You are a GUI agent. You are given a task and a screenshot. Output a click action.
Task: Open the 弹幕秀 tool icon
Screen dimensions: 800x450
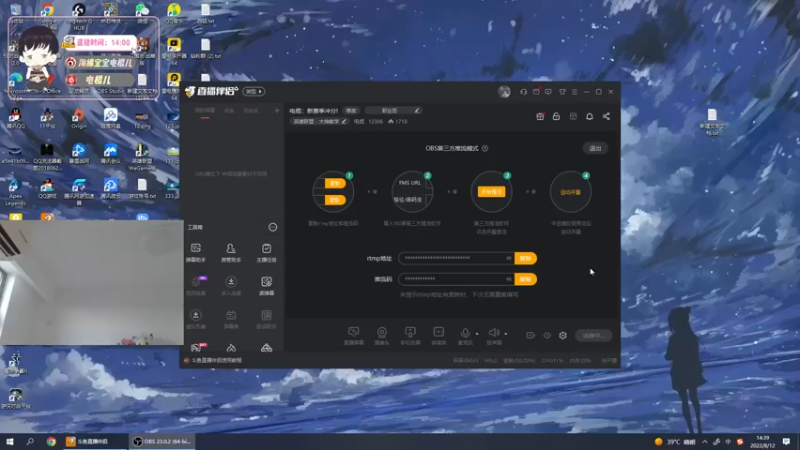coord(231,319)
